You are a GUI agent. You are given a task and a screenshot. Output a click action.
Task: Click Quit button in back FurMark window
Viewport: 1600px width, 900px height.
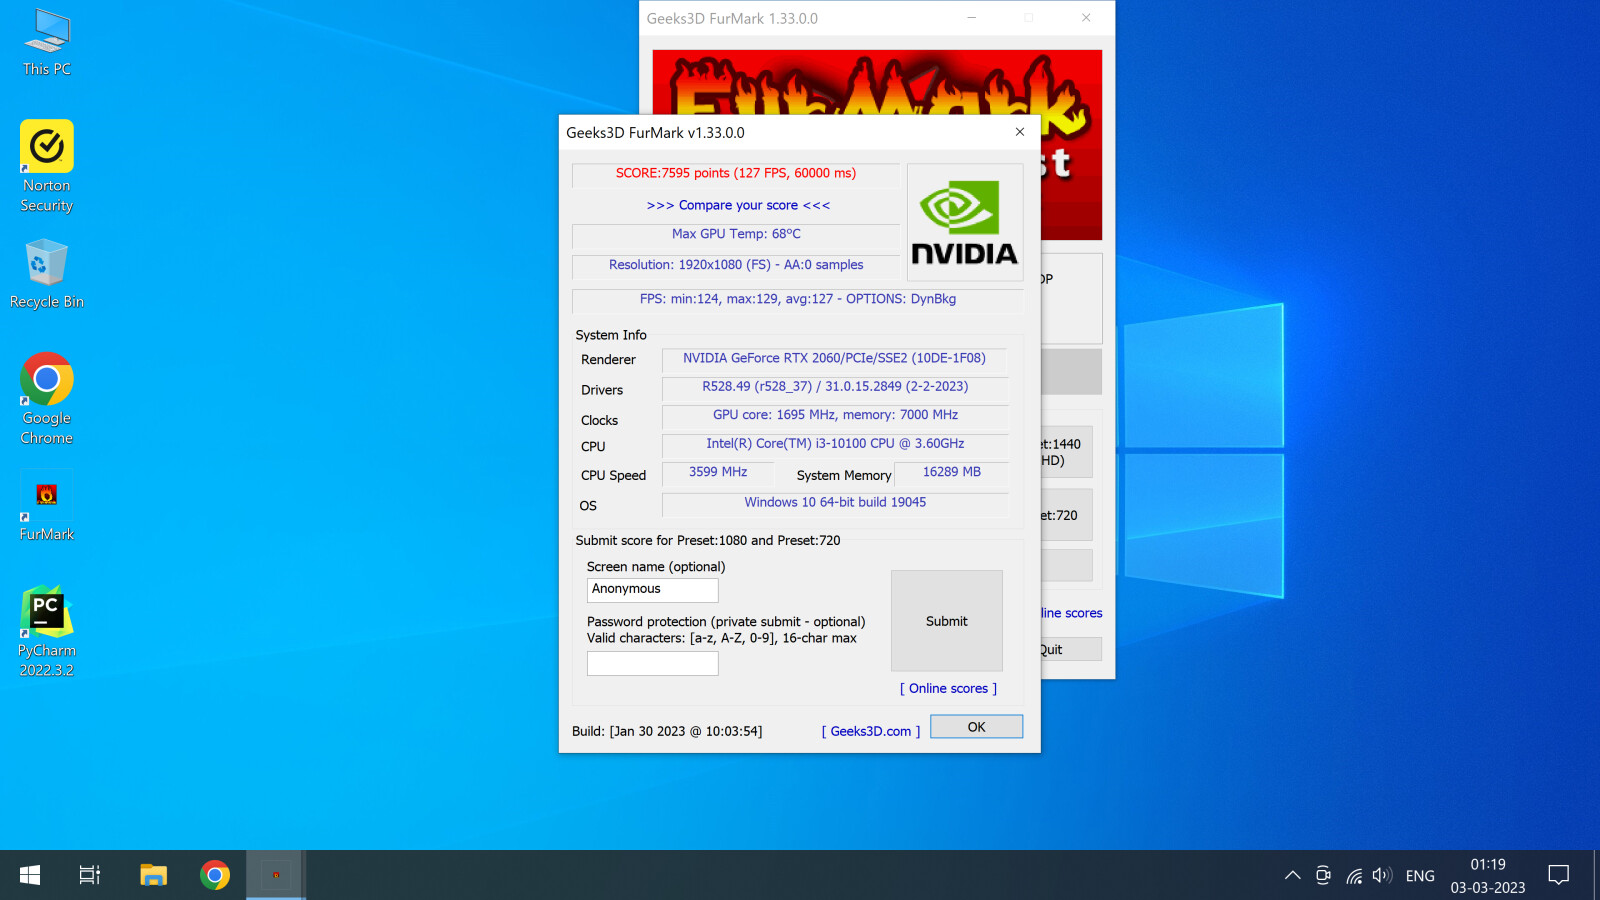[x=1071, y=649]
